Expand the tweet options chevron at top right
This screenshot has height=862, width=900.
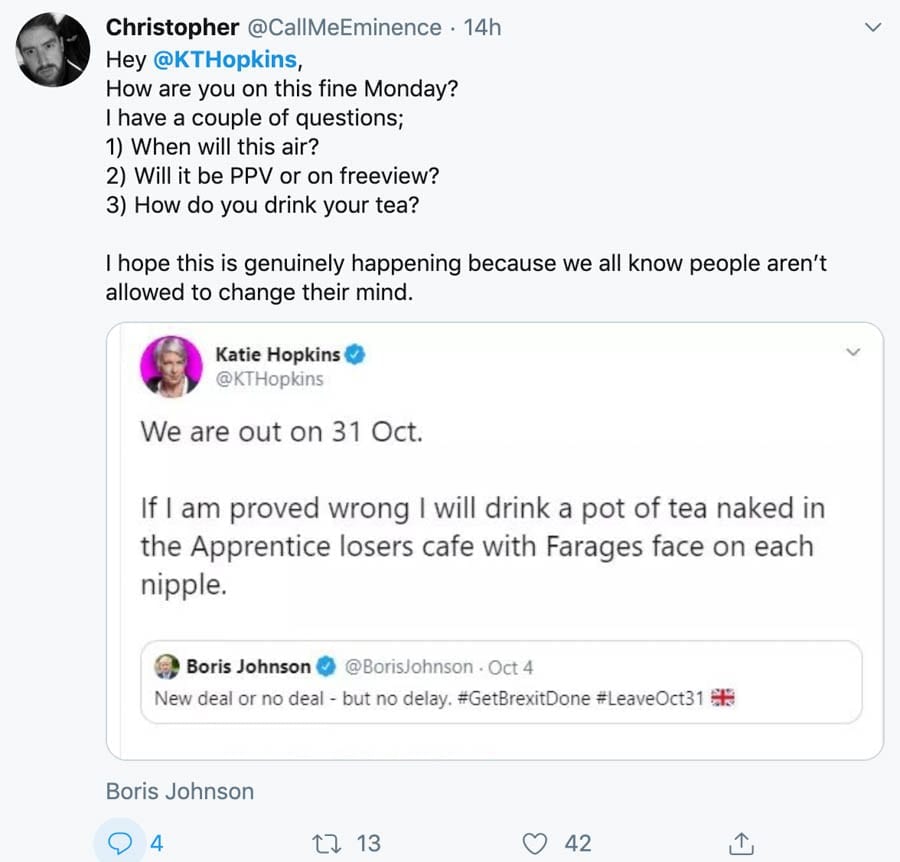click(x=873, y=28)
